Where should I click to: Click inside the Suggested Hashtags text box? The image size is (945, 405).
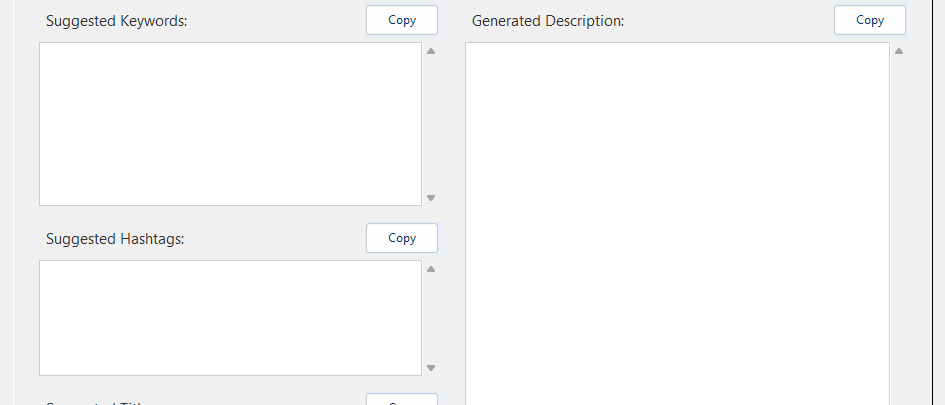[230, 318]
